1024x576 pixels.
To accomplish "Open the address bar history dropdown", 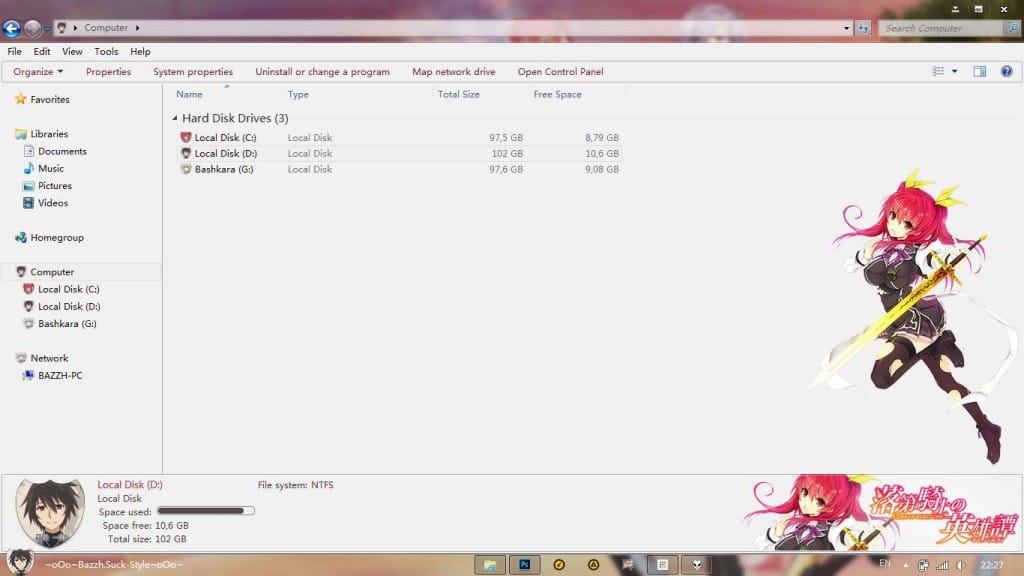I will tap(845, 28).
